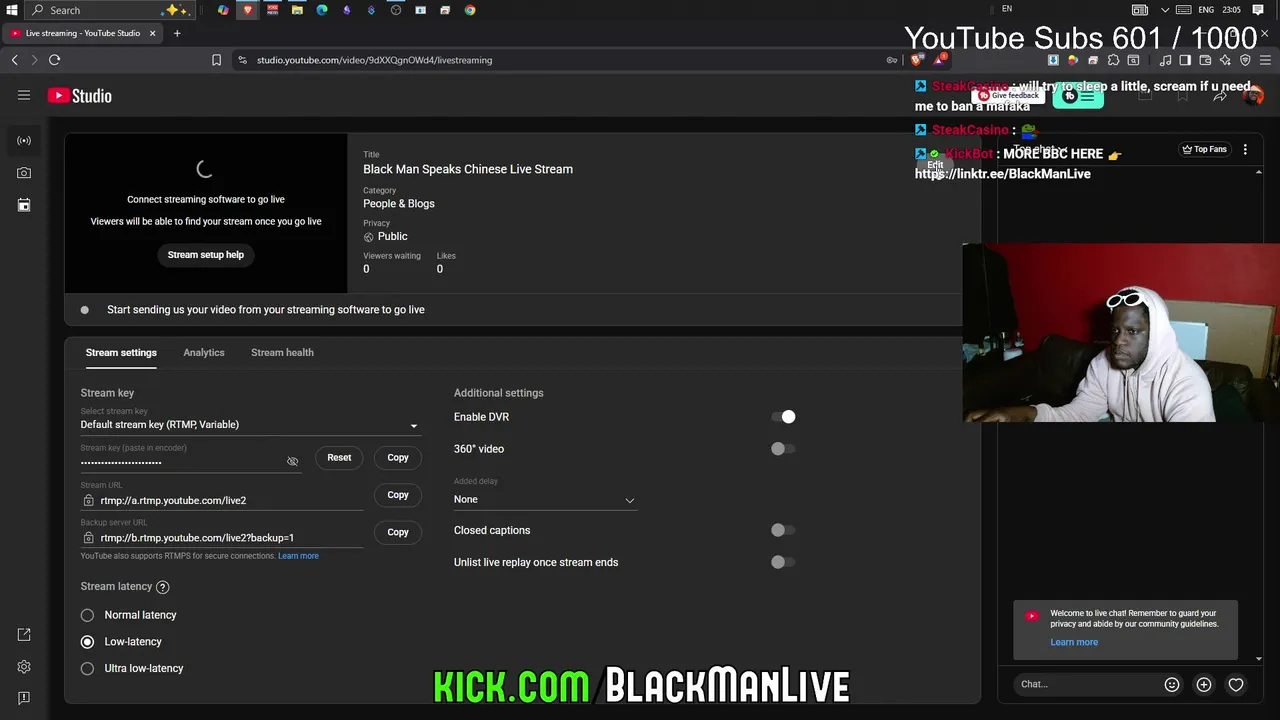Go back with browser back arrow

point(15,60)
